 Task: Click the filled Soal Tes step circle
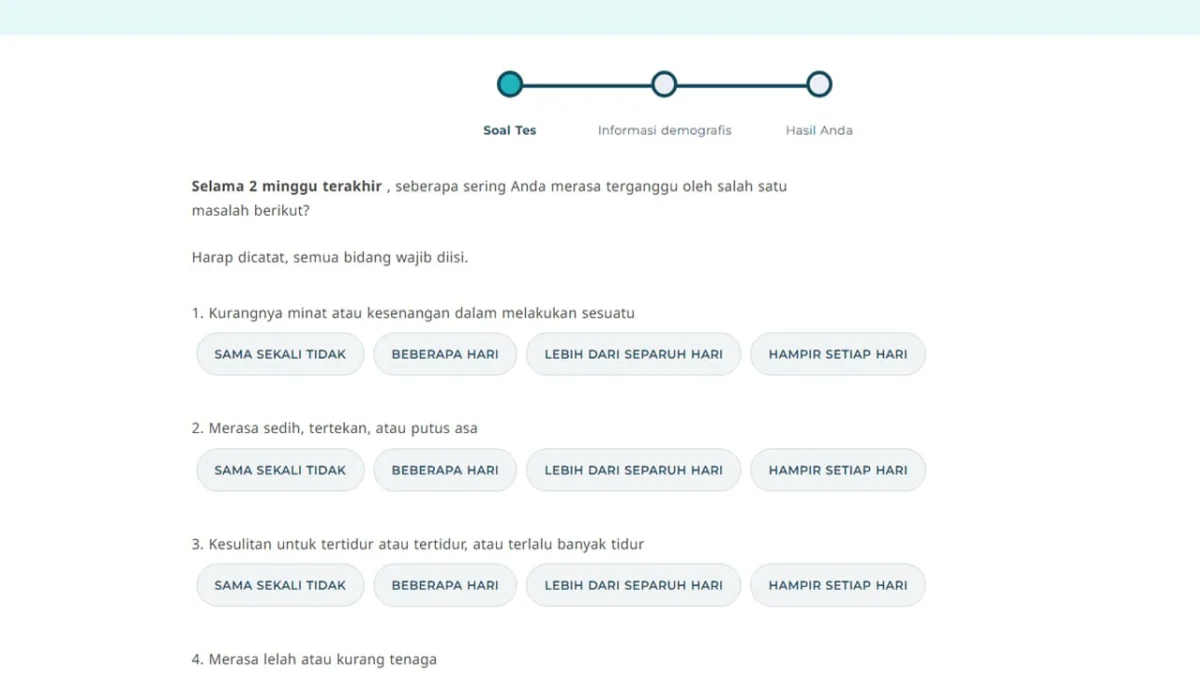point(510,84)
